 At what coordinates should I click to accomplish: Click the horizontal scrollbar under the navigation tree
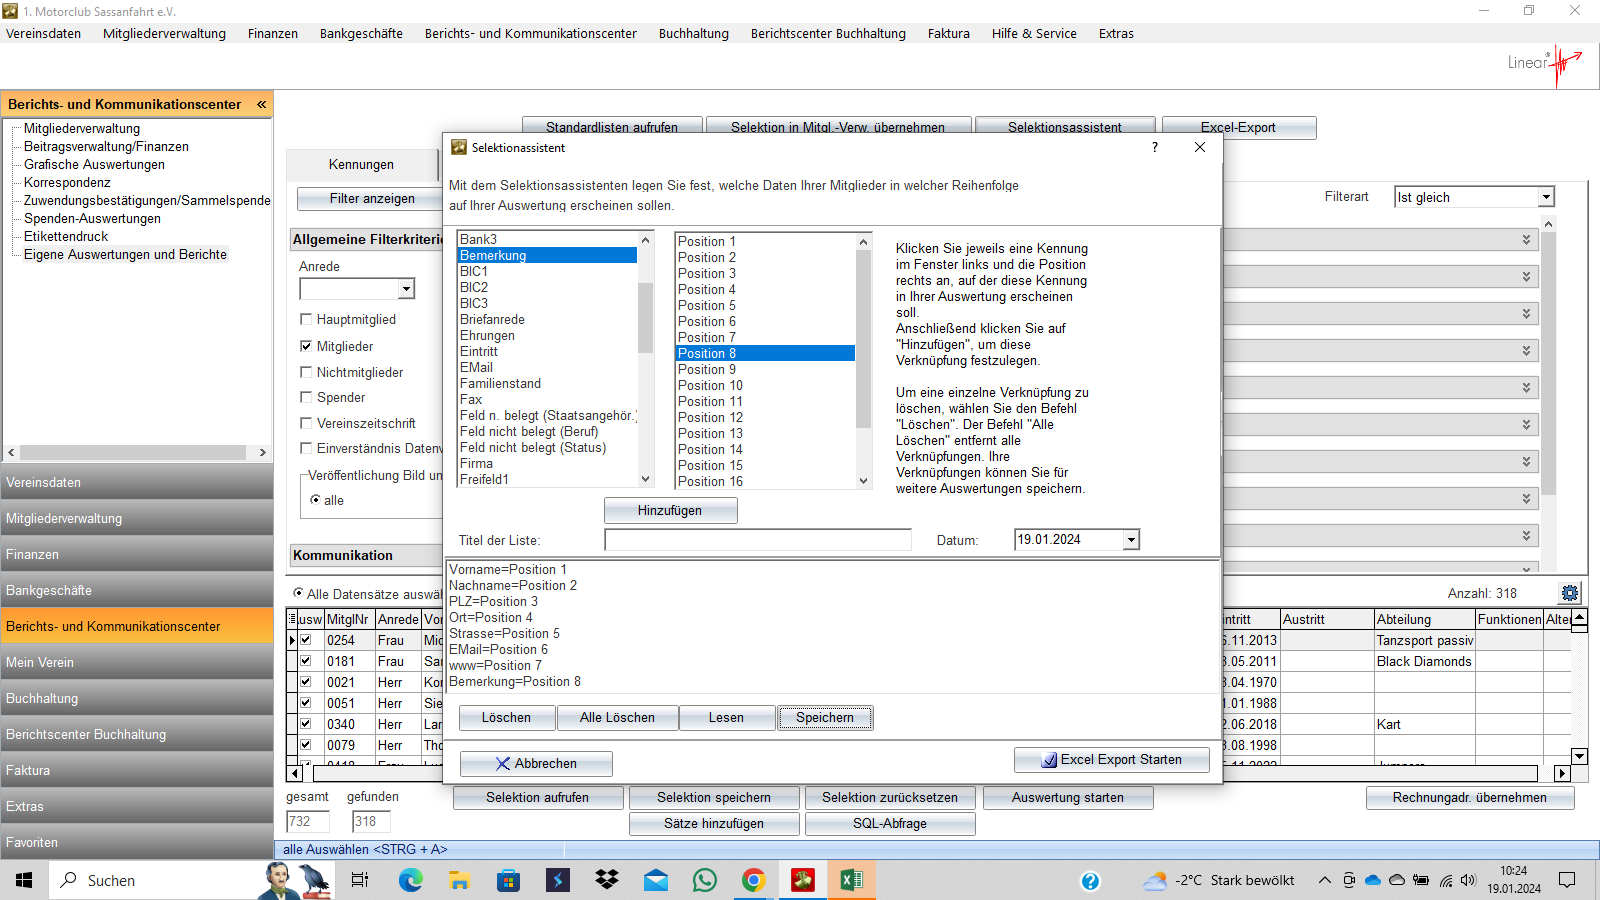pyautogui.click(x=133, y=452)
